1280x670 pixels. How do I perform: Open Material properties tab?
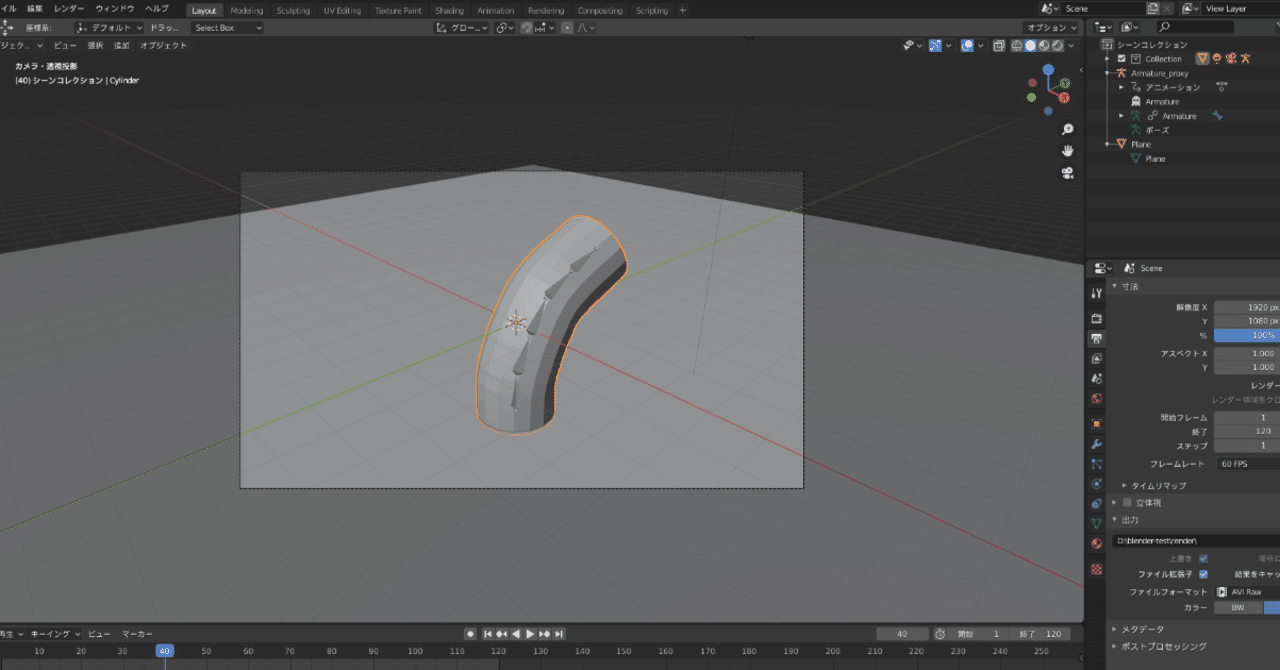[1097, 543]
